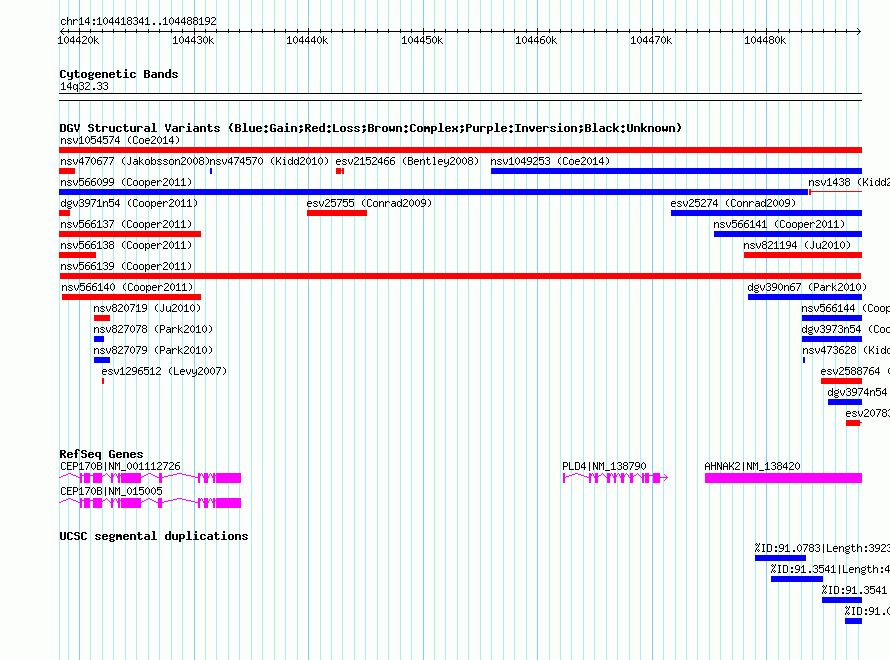Click the red bar under nsv821194
890x660 pixels.
point(803,255)
